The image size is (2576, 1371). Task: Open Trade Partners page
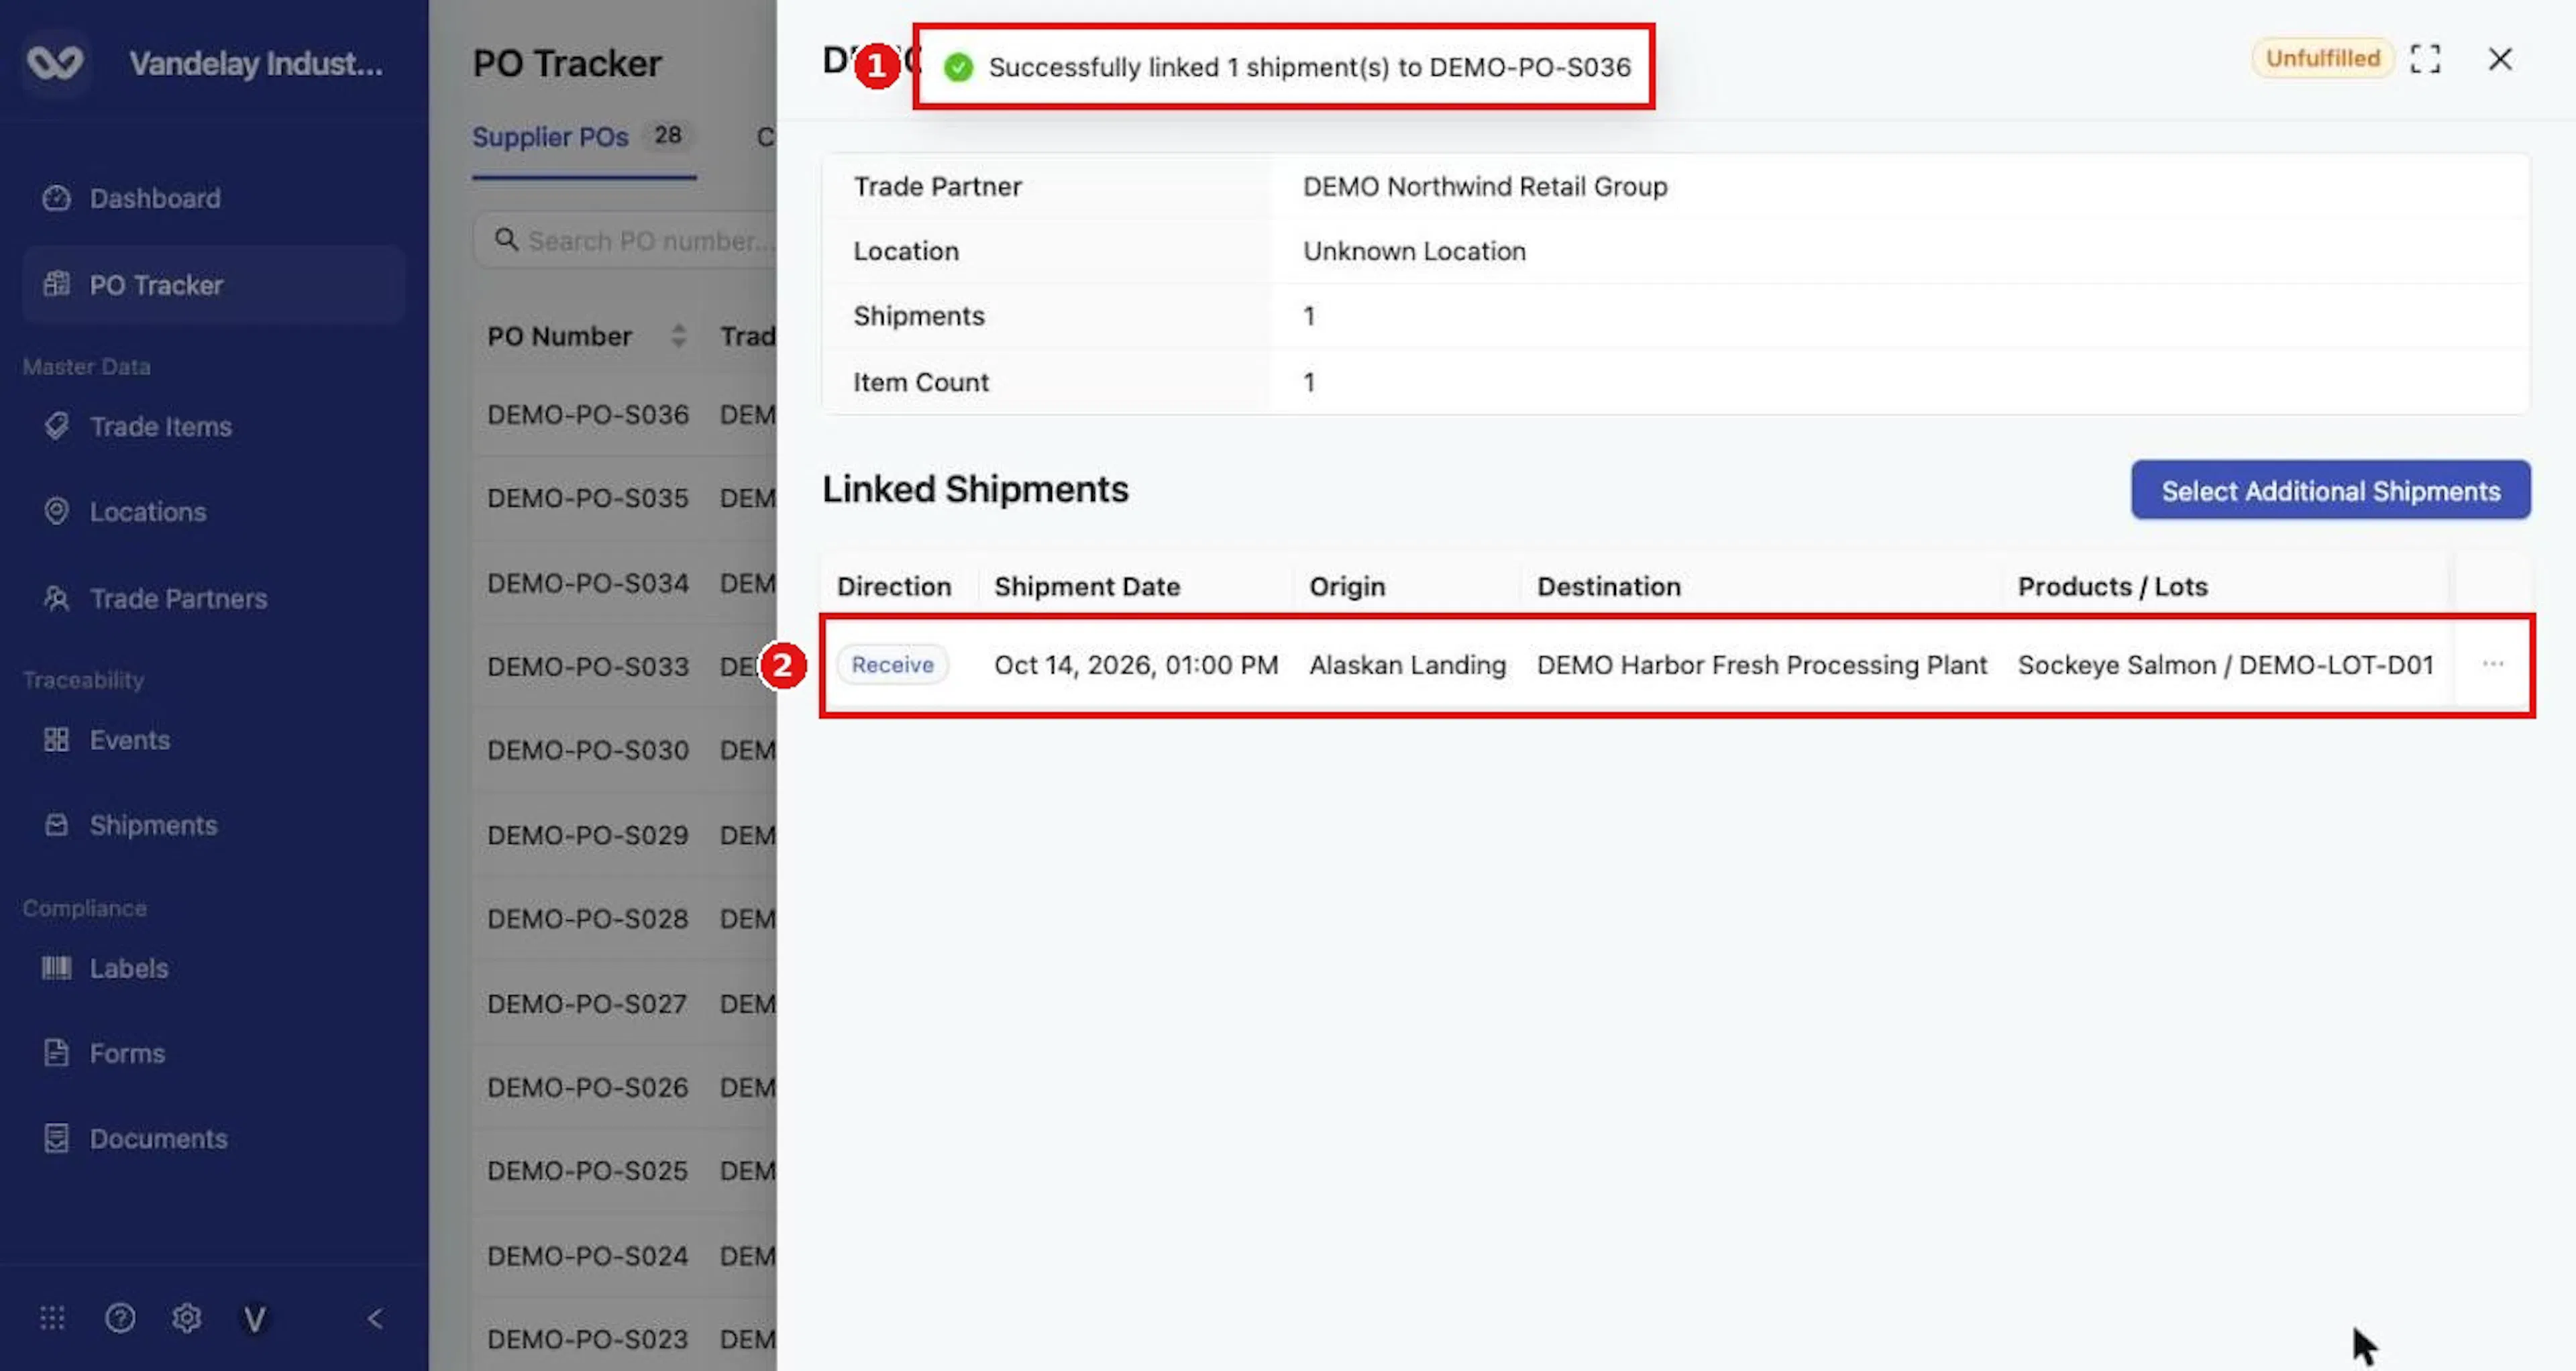coord(213,598)
